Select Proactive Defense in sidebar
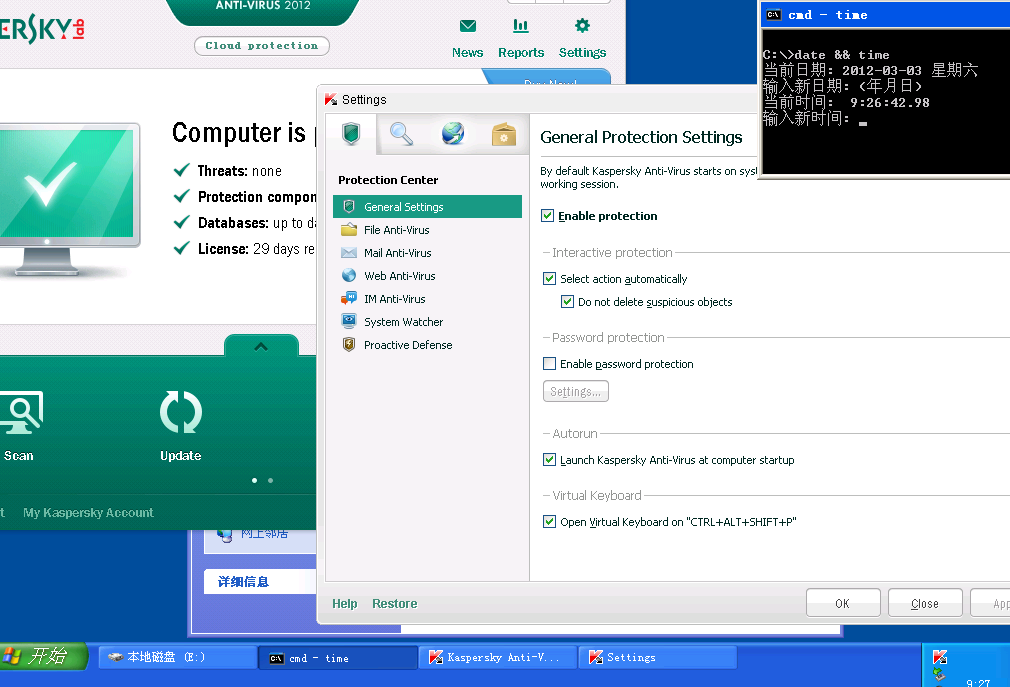 (x=427, y=345)
